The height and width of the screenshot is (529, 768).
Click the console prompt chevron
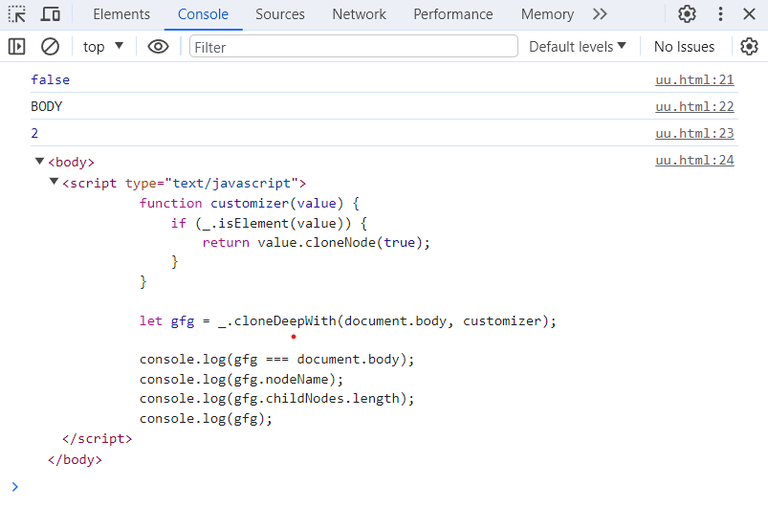point(15,486)
